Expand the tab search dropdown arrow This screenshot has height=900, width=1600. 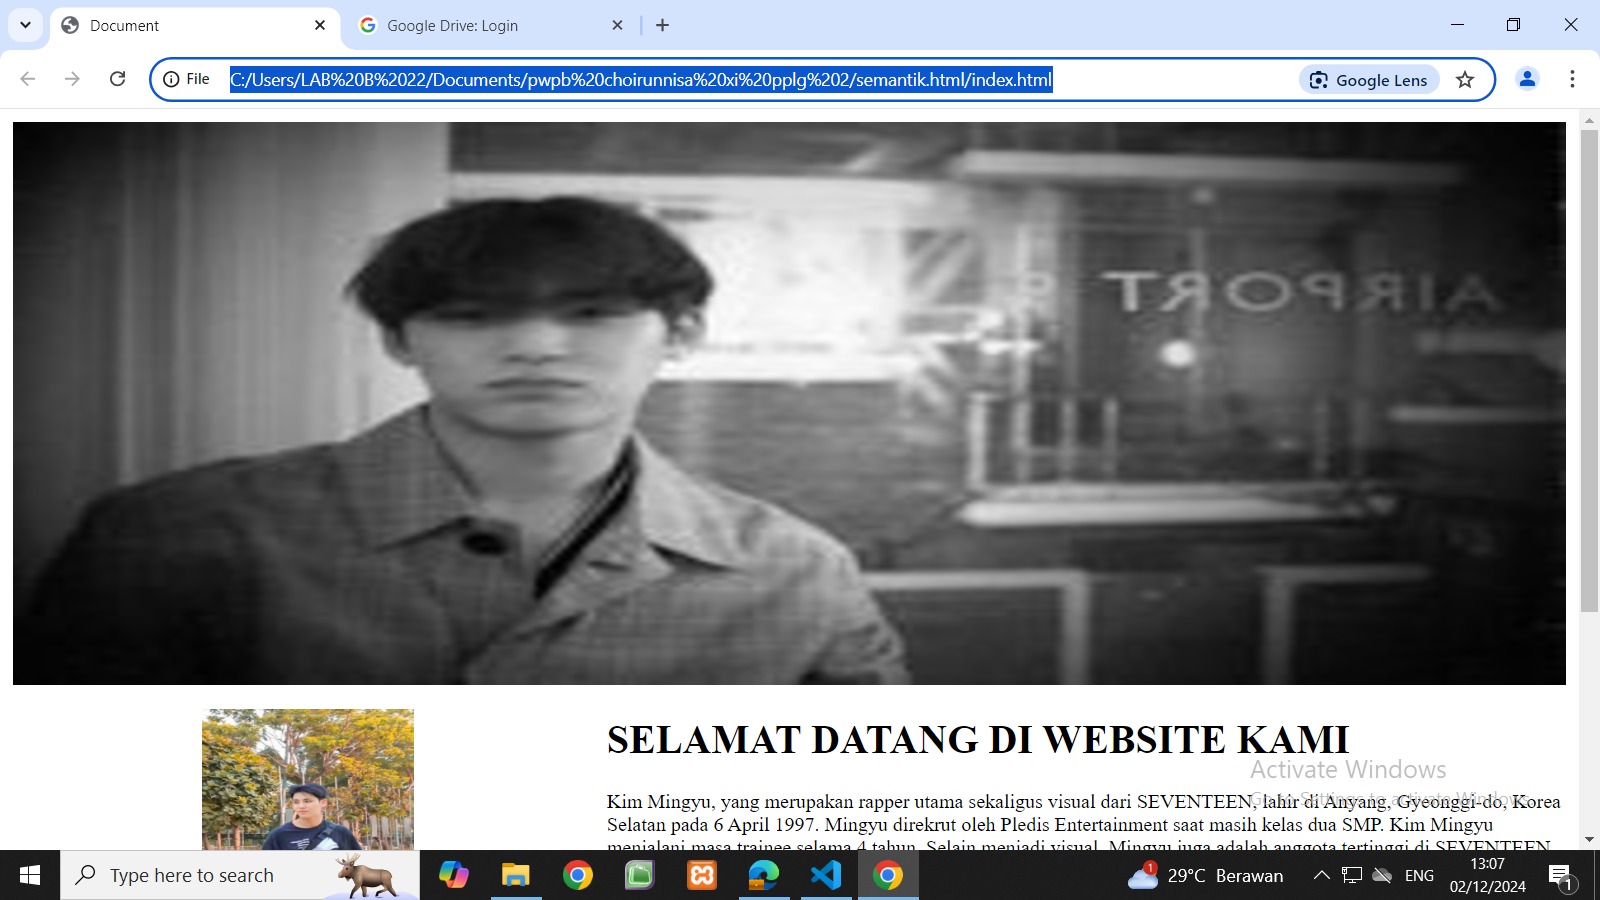25,25
